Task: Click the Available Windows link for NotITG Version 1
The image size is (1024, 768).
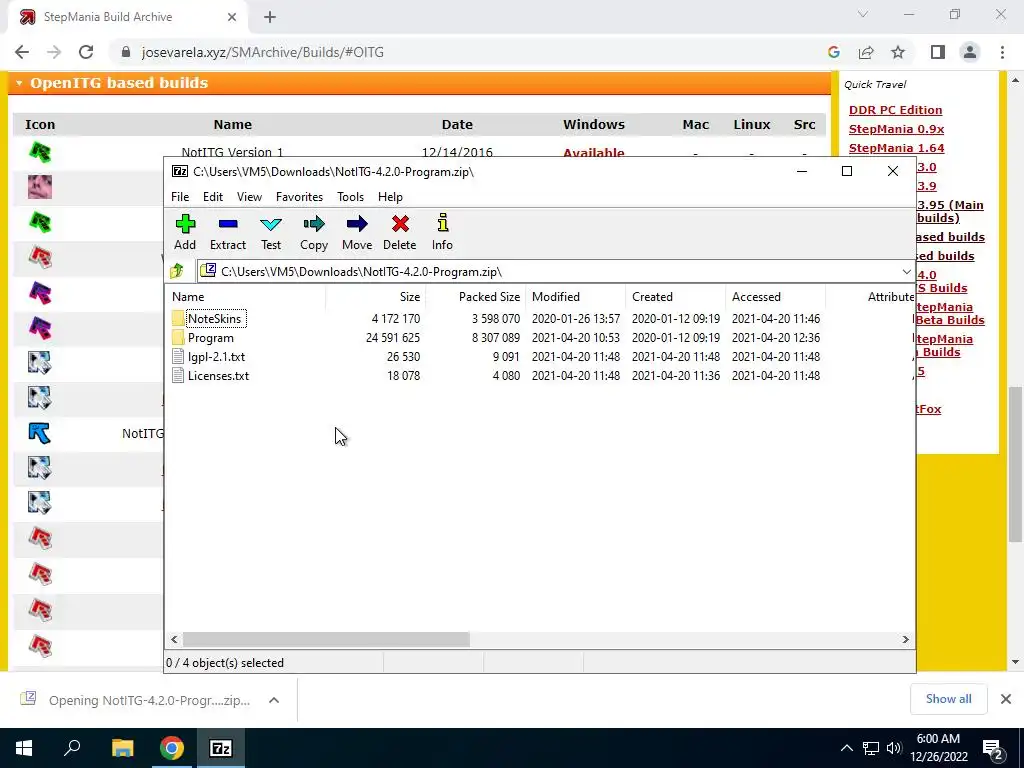Action: [x=594, y=153]
